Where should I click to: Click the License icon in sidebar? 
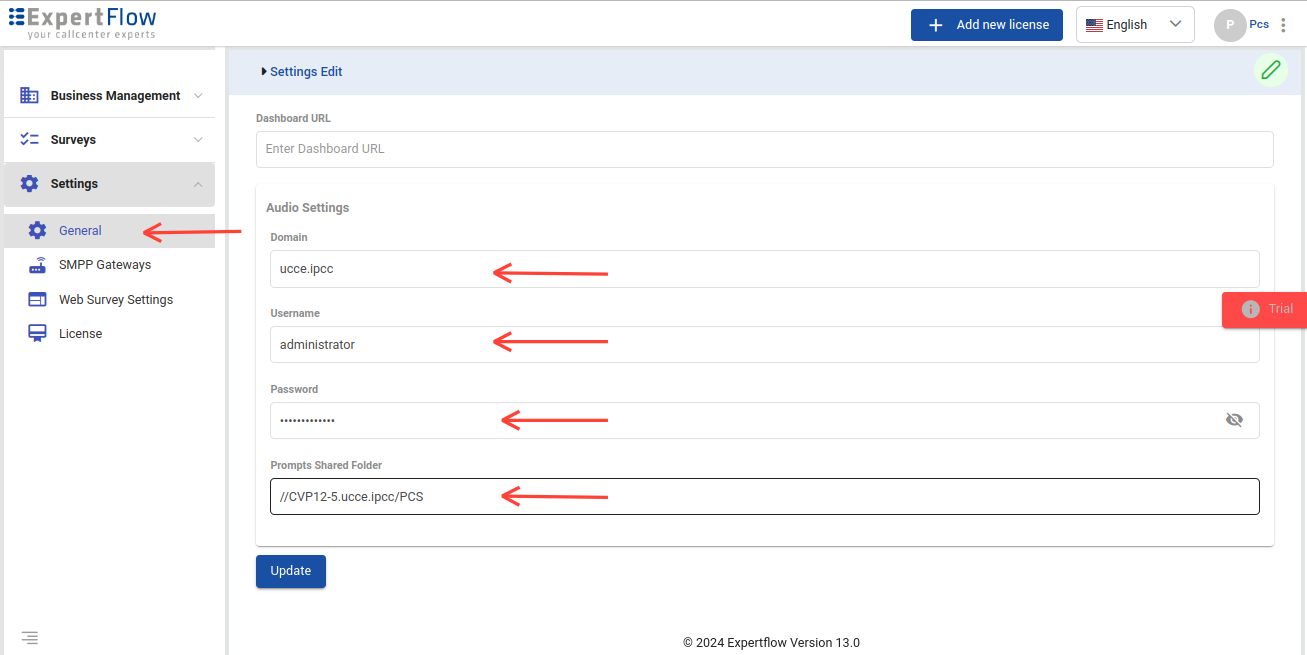(x=38, y=334)
